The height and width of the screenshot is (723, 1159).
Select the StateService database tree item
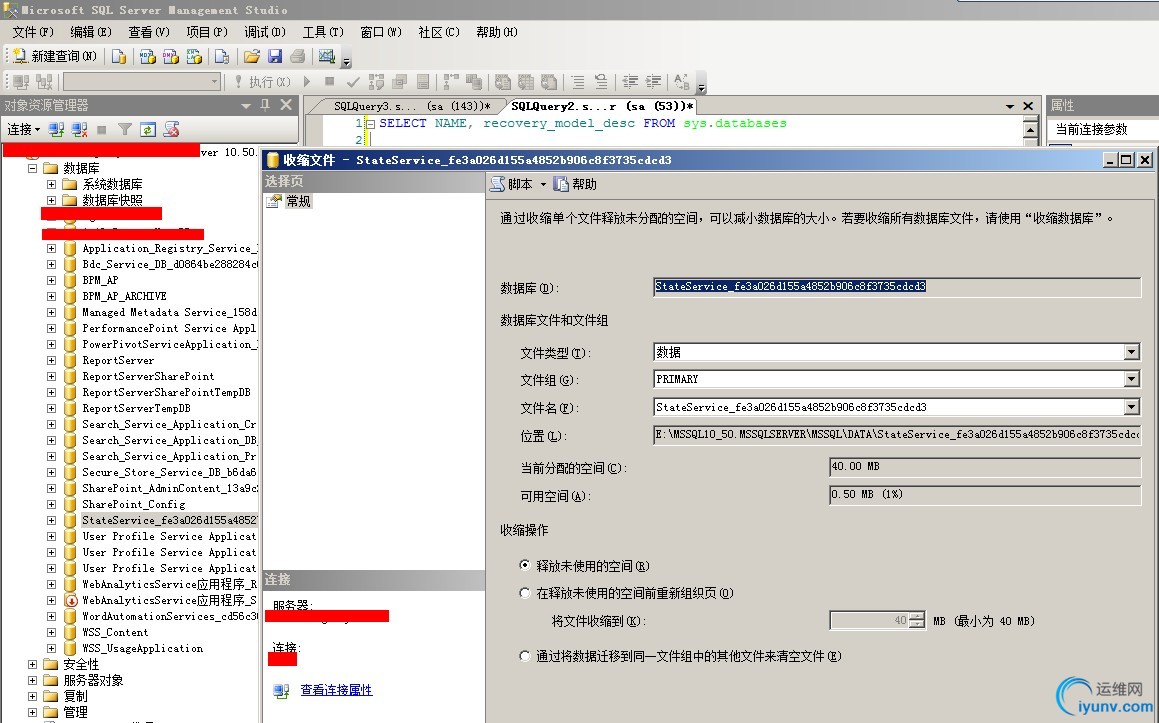point(169,520)
